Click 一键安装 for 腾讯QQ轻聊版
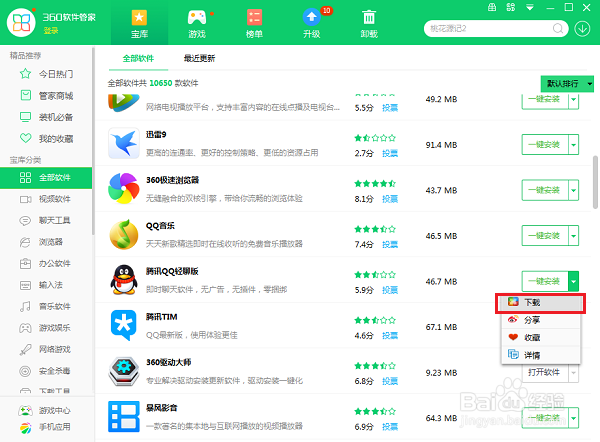The image size is (600, 442). (545, 281)
